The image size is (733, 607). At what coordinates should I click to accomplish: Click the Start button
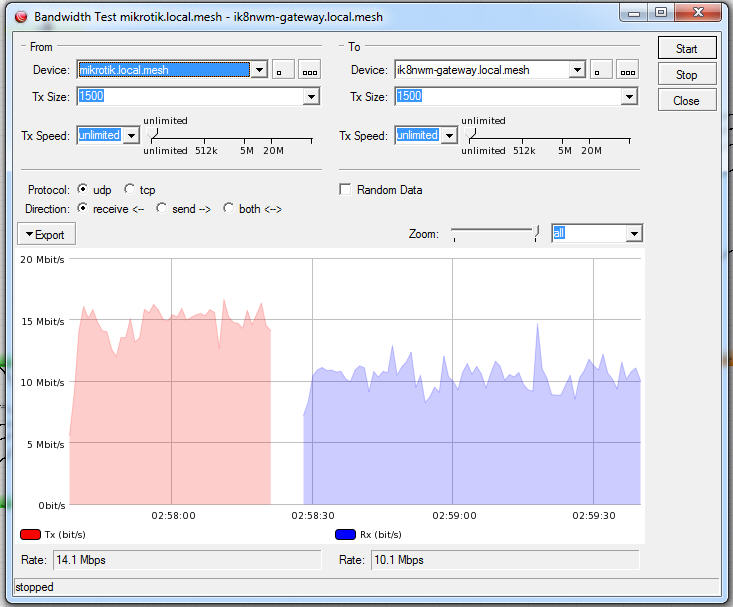tap(687, 48)
